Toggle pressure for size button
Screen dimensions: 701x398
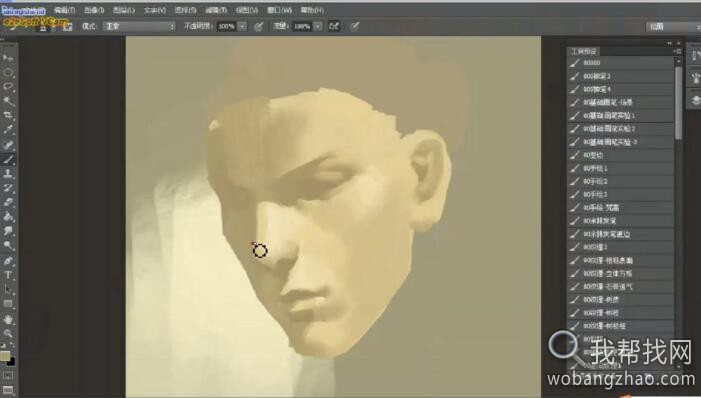(x=355, y=26)
